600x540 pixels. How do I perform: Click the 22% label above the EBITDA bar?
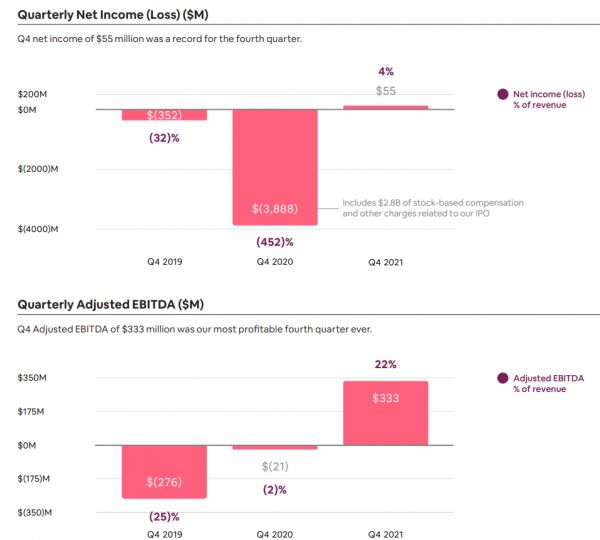coord(385,364)
